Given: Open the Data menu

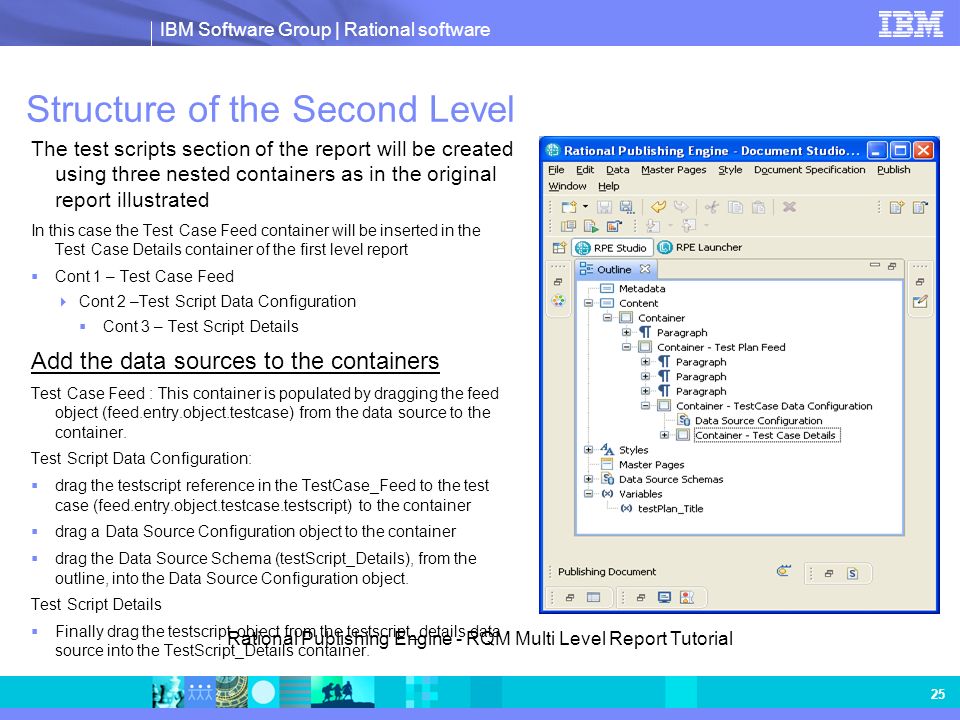Looking at the screenshot, I should click(x=617, y=170).
